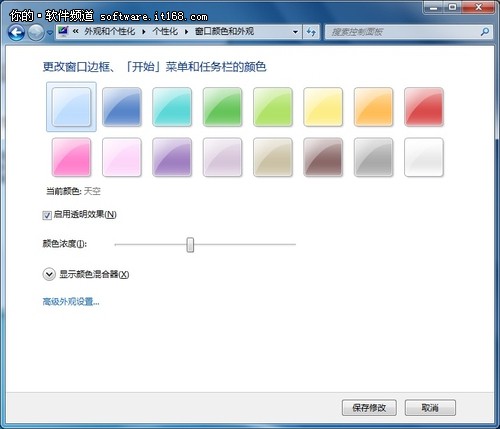
Task: Click the Forward navigation arrow
Action: [36, 33]
